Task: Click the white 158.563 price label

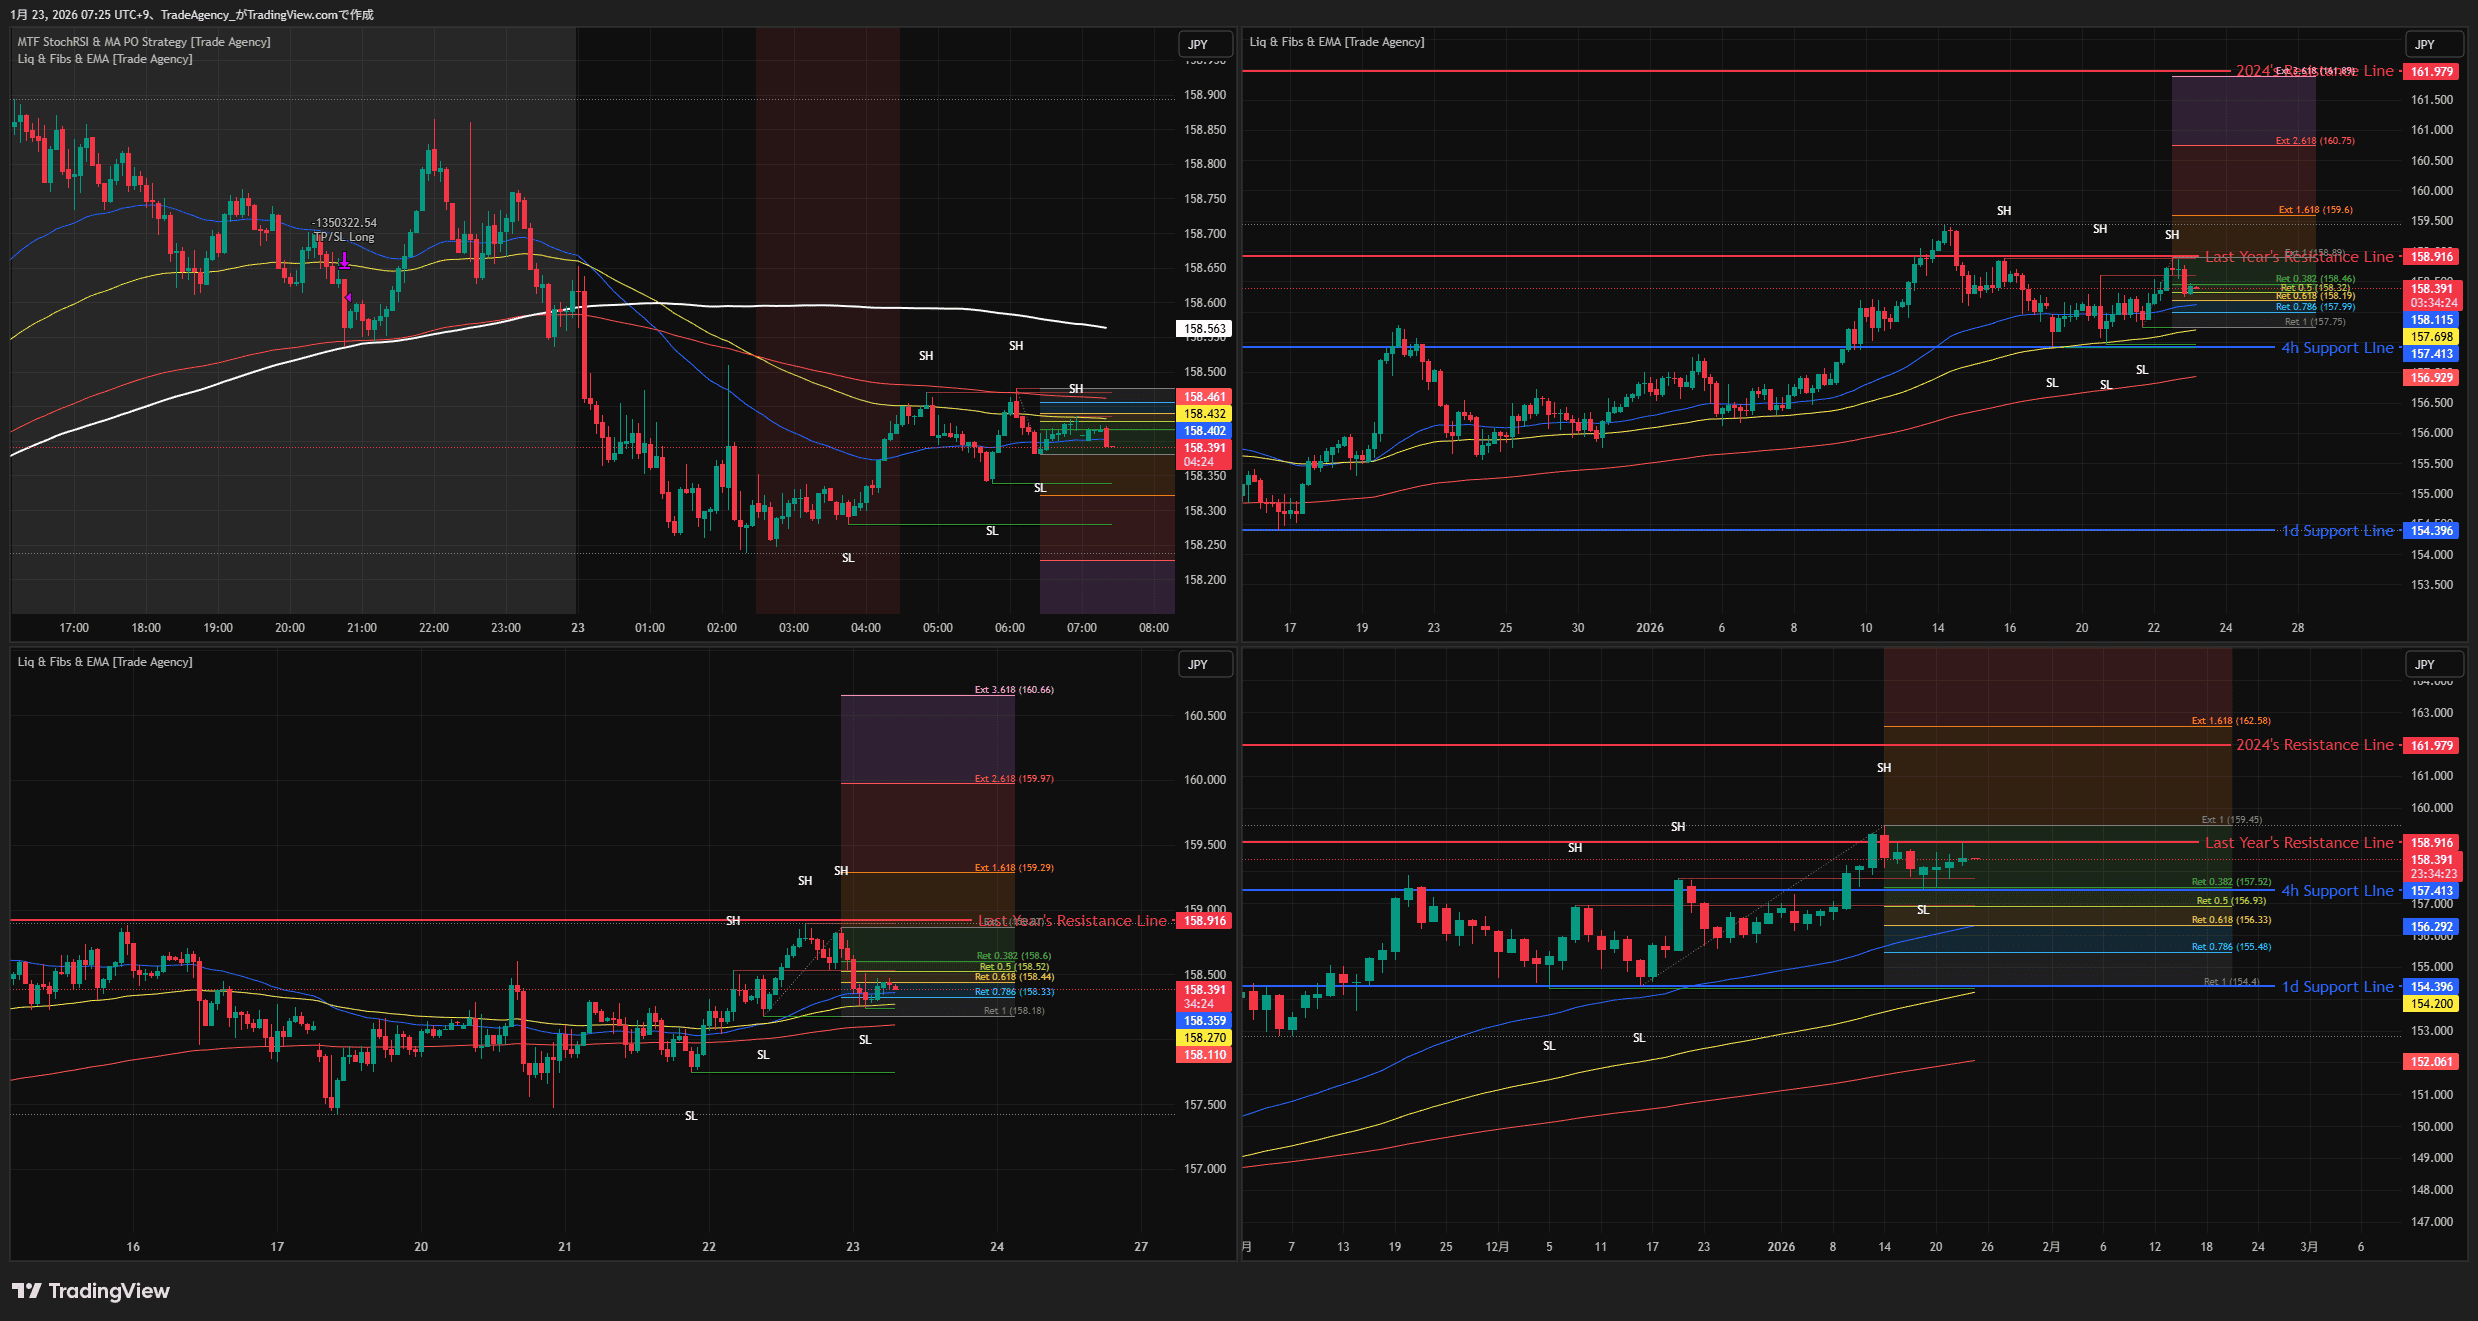Action: pos(1205,328)
